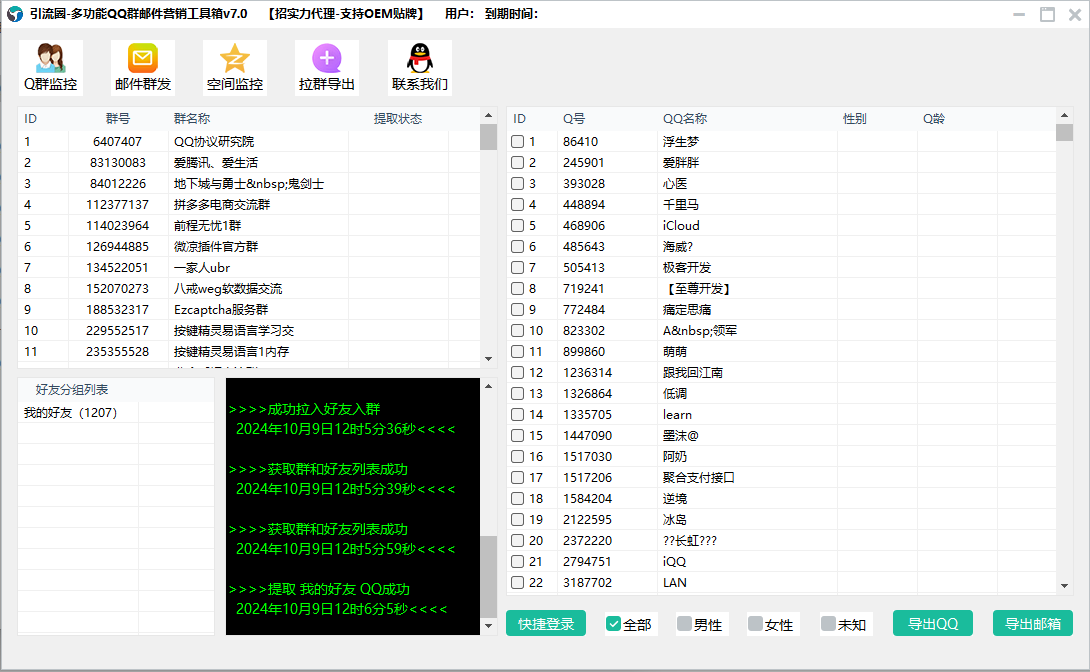Viewport: 1090px width, 672px height.
Task: Enable the 女性 filter checkbox
Action: [756, 624]
